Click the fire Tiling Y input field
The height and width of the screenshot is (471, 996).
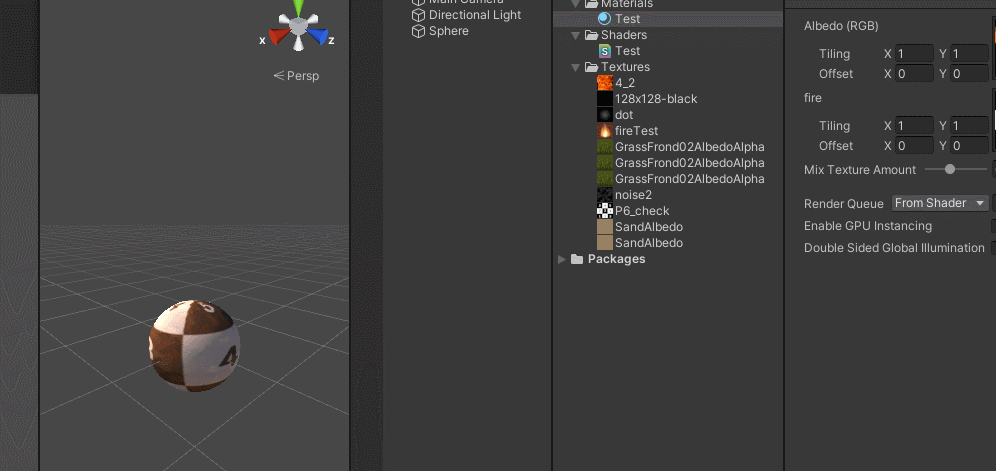[969, 126]
